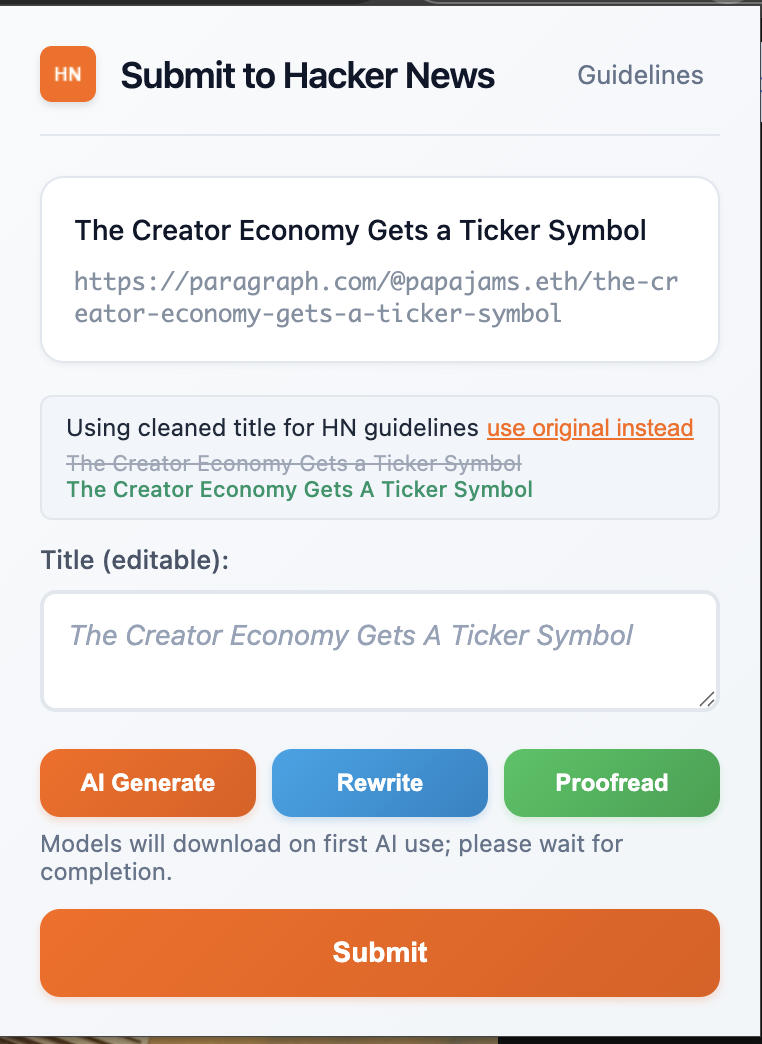Viewport: 762px width, 1044px height.
Task: Focus the editable title text area
Action: click(x=380, y=660)
